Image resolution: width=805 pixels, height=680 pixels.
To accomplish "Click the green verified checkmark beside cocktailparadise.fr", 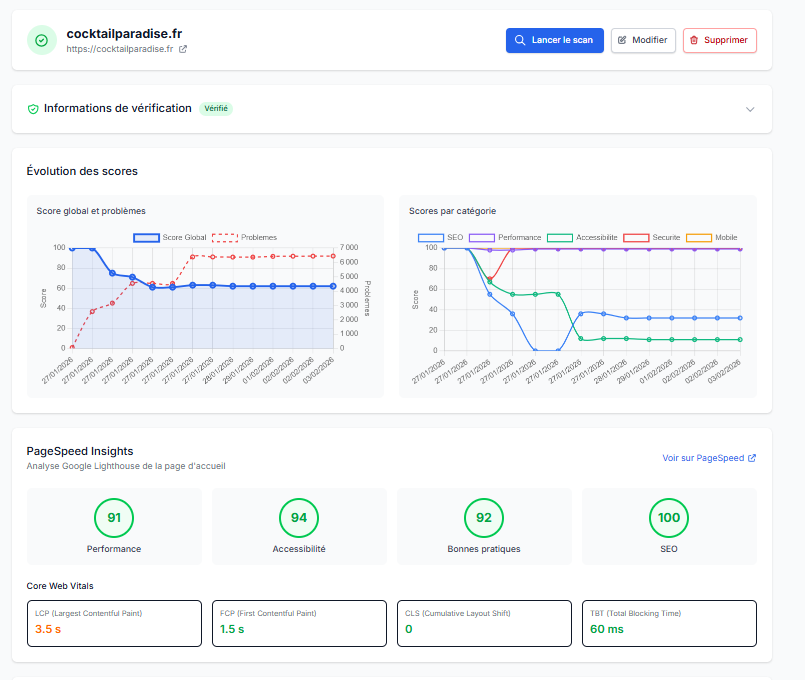I will (x=41, y=40).
